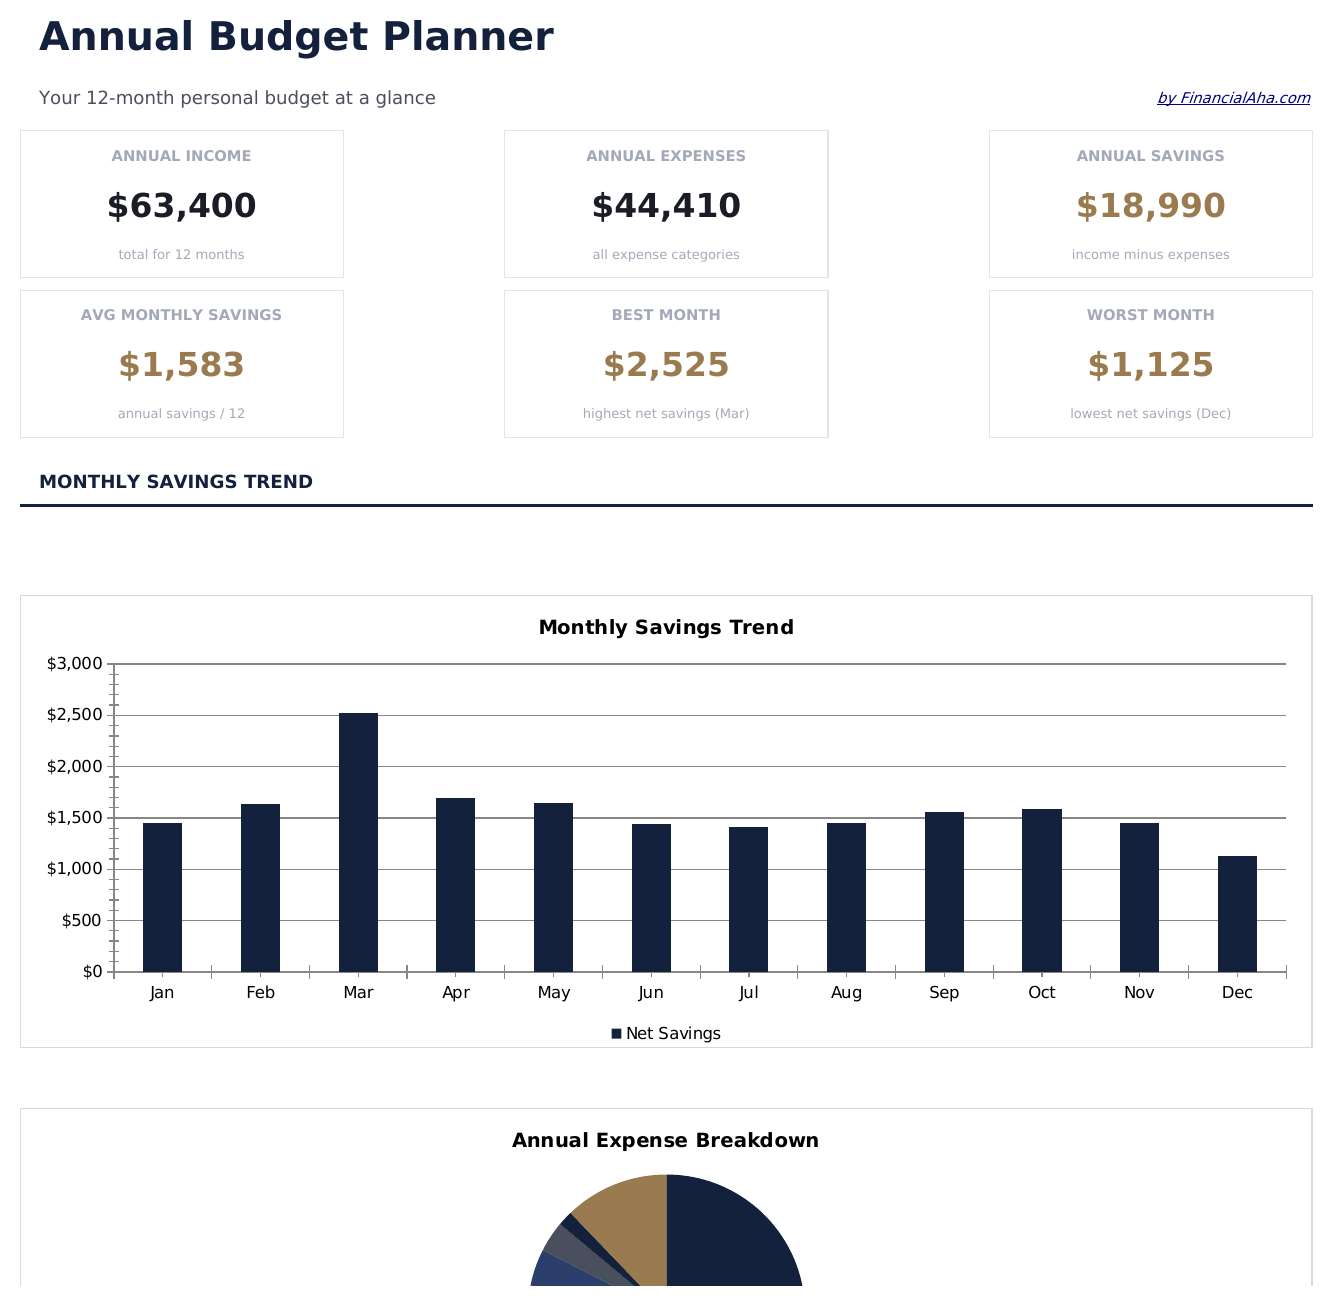Screen dimensions: 1333x1306
Task: Click the Oct bar in savings chart
Action: [1041, 890]
